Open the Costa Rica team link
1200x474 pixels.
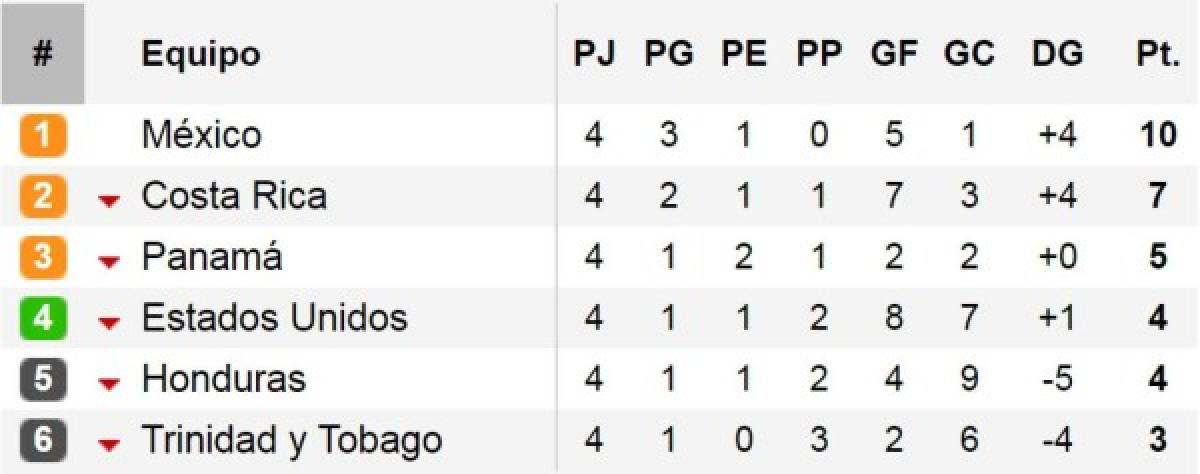click(x=234, y=196)
